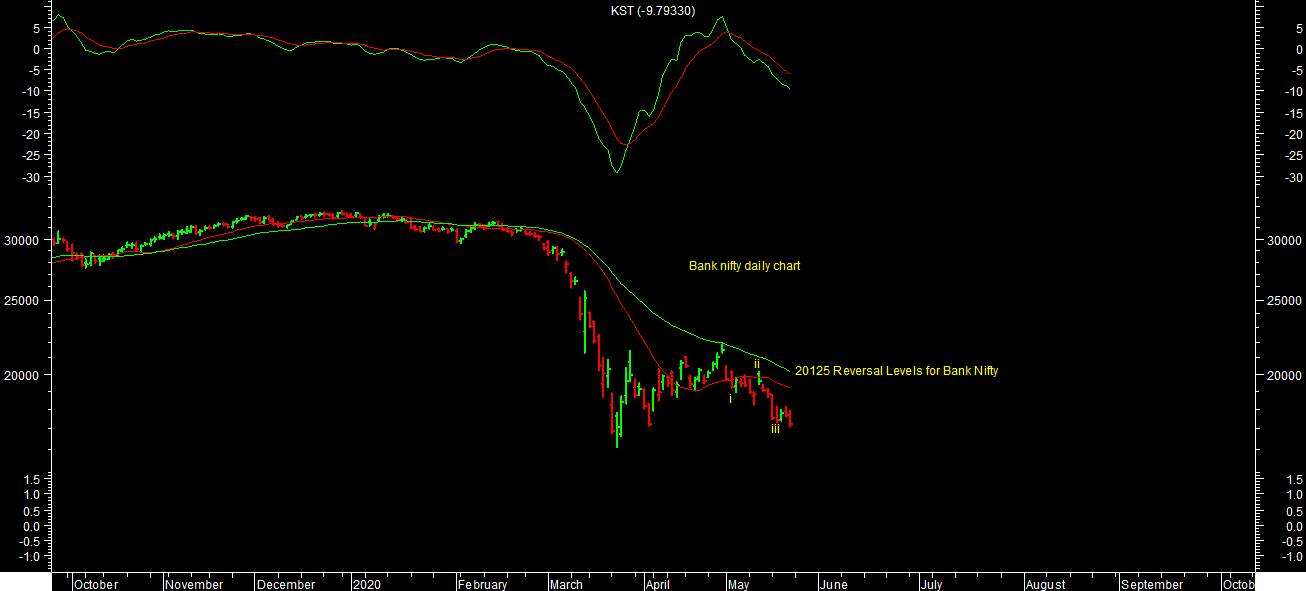Click June on the date axis
Screen dimensions: 1306x591
coord(832,584)
